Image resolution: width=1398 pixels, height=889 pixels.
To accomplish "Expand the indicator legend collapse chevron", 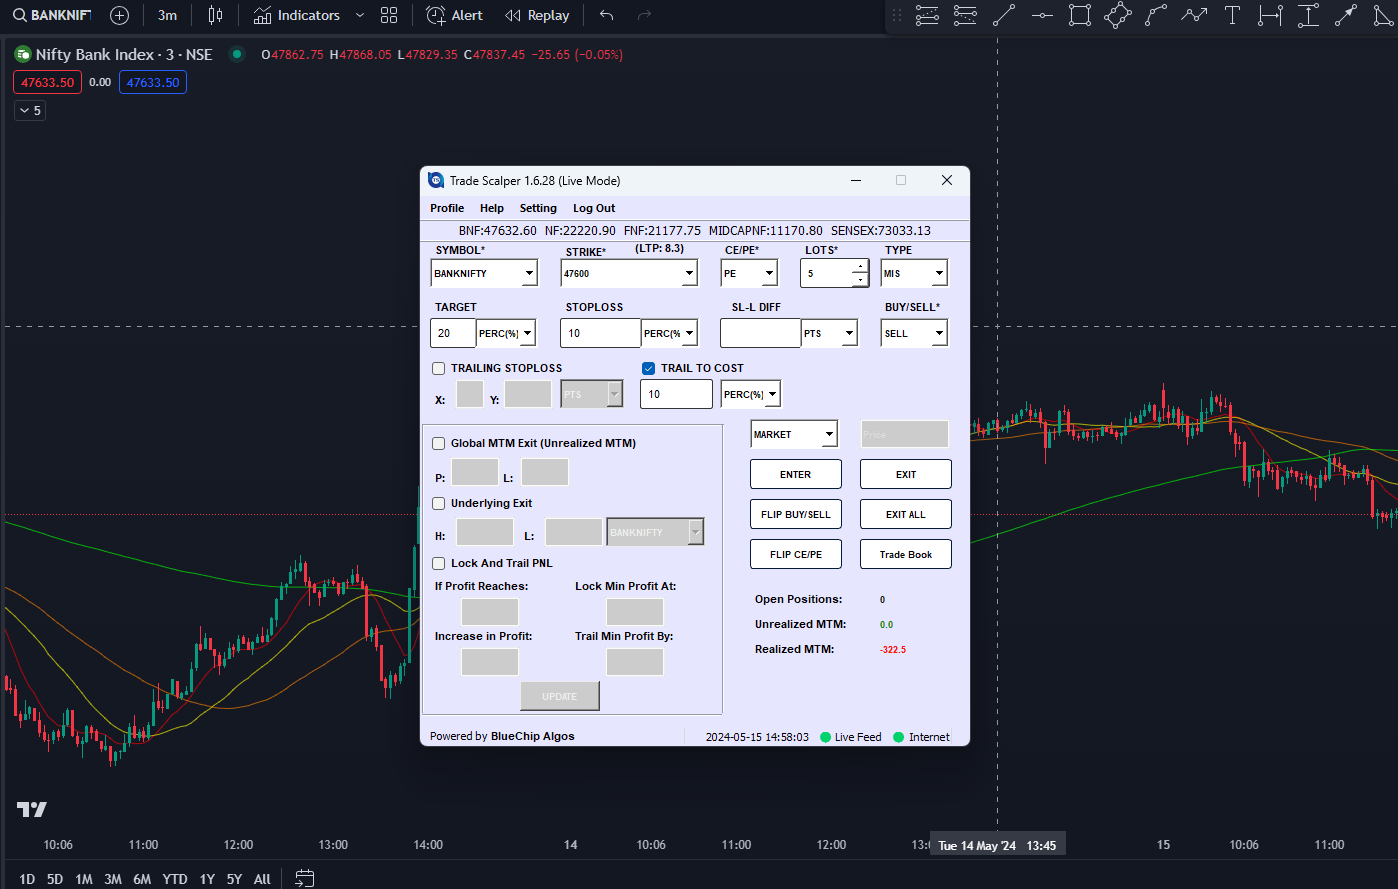I will pyautogui.click(x=30, y=111).
